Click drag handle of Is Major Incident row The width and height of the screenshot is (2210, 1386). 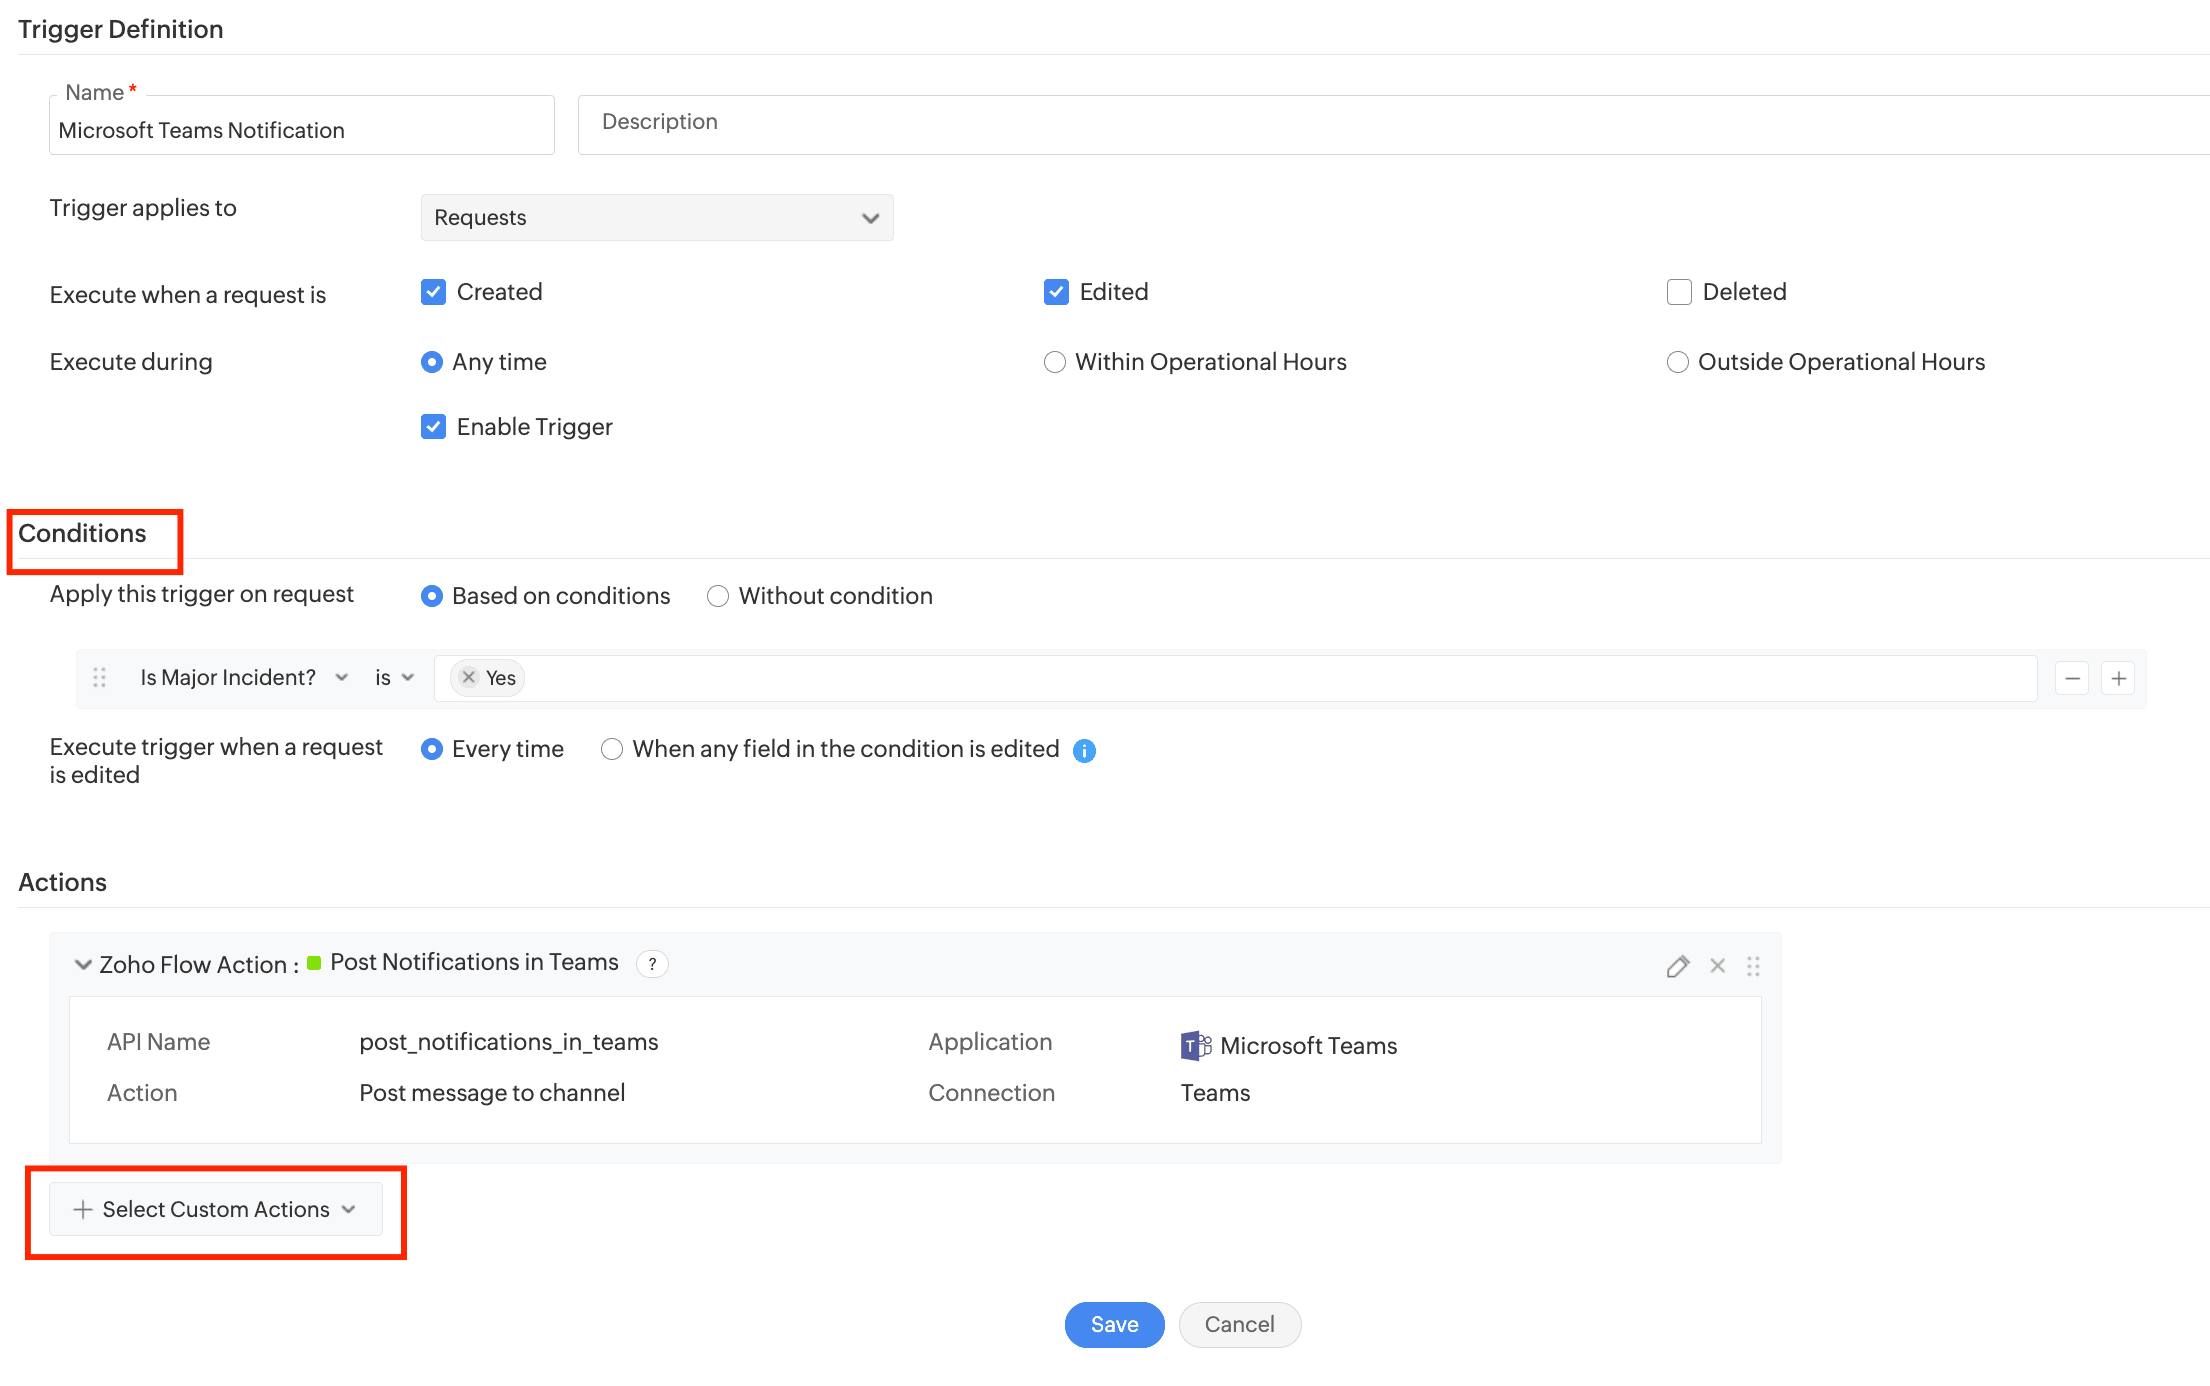coord(99,678)
